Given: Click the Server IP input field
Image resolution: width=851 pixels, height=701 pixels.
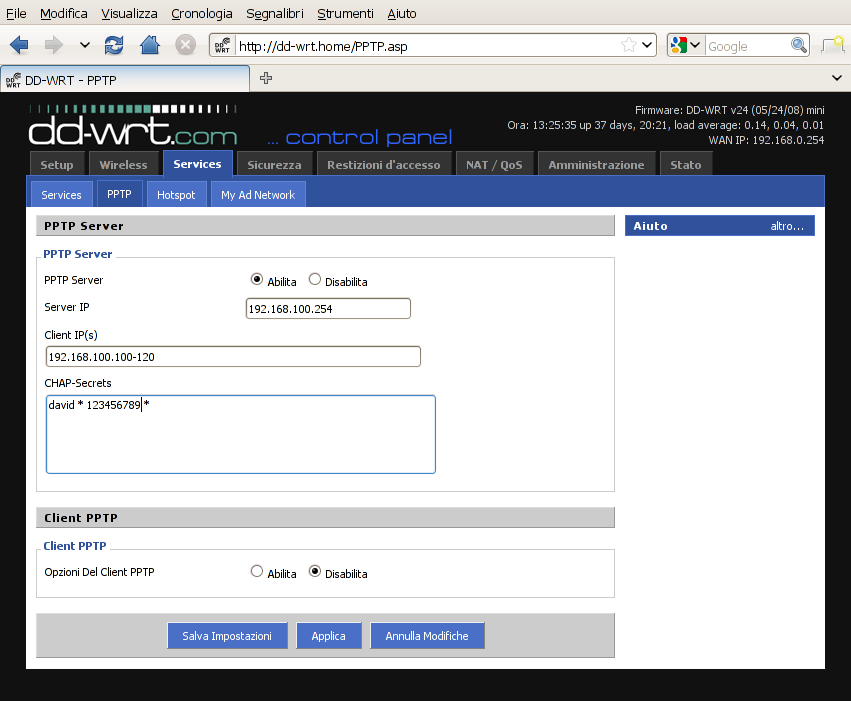Looking at the screenshot, I should pyautogui.click(x=328, y=308).
